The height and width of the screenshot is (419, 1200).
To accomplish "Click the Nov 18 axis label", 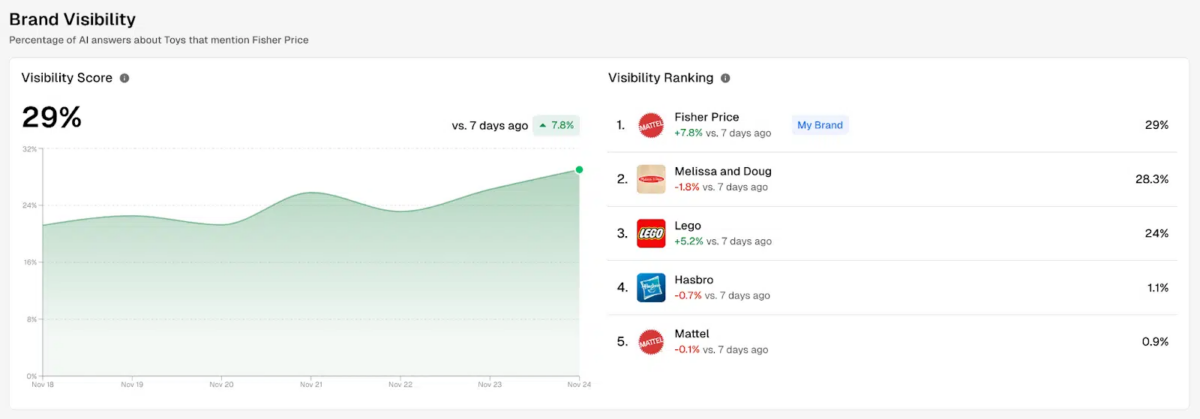I will [42, 384].
